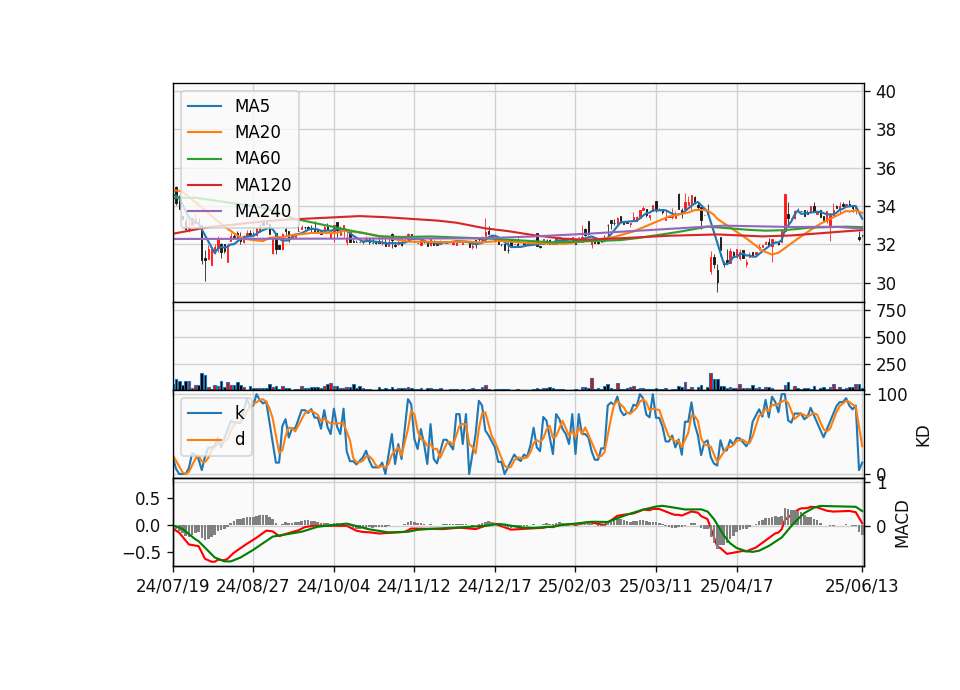The image size is (960, 690).
Task: Click the price axis value 34
Action: tap(885, 207)
